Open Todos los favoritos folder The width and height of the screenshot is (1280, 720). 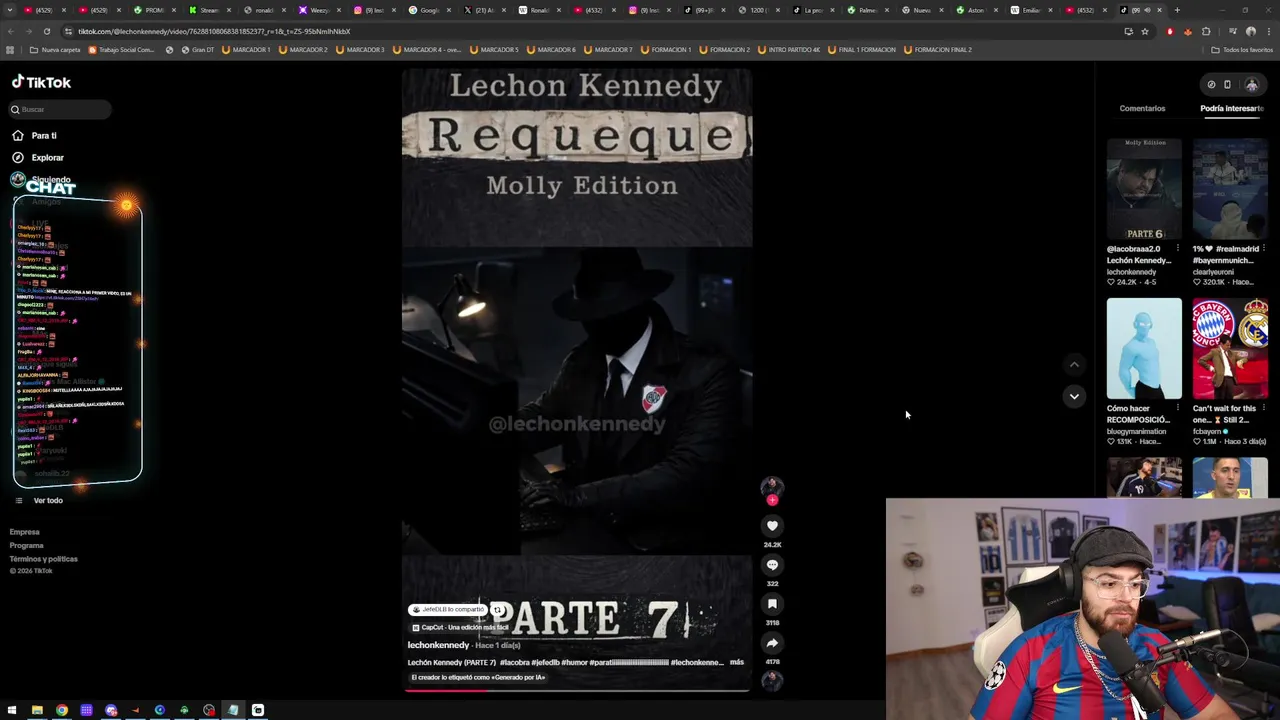pyautogui.click(x=1242, y=49)
